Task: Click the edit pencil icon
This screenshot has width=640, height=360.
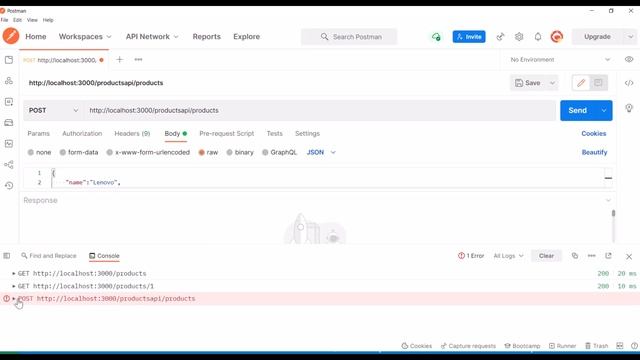Action: click(x=581, y=83)
